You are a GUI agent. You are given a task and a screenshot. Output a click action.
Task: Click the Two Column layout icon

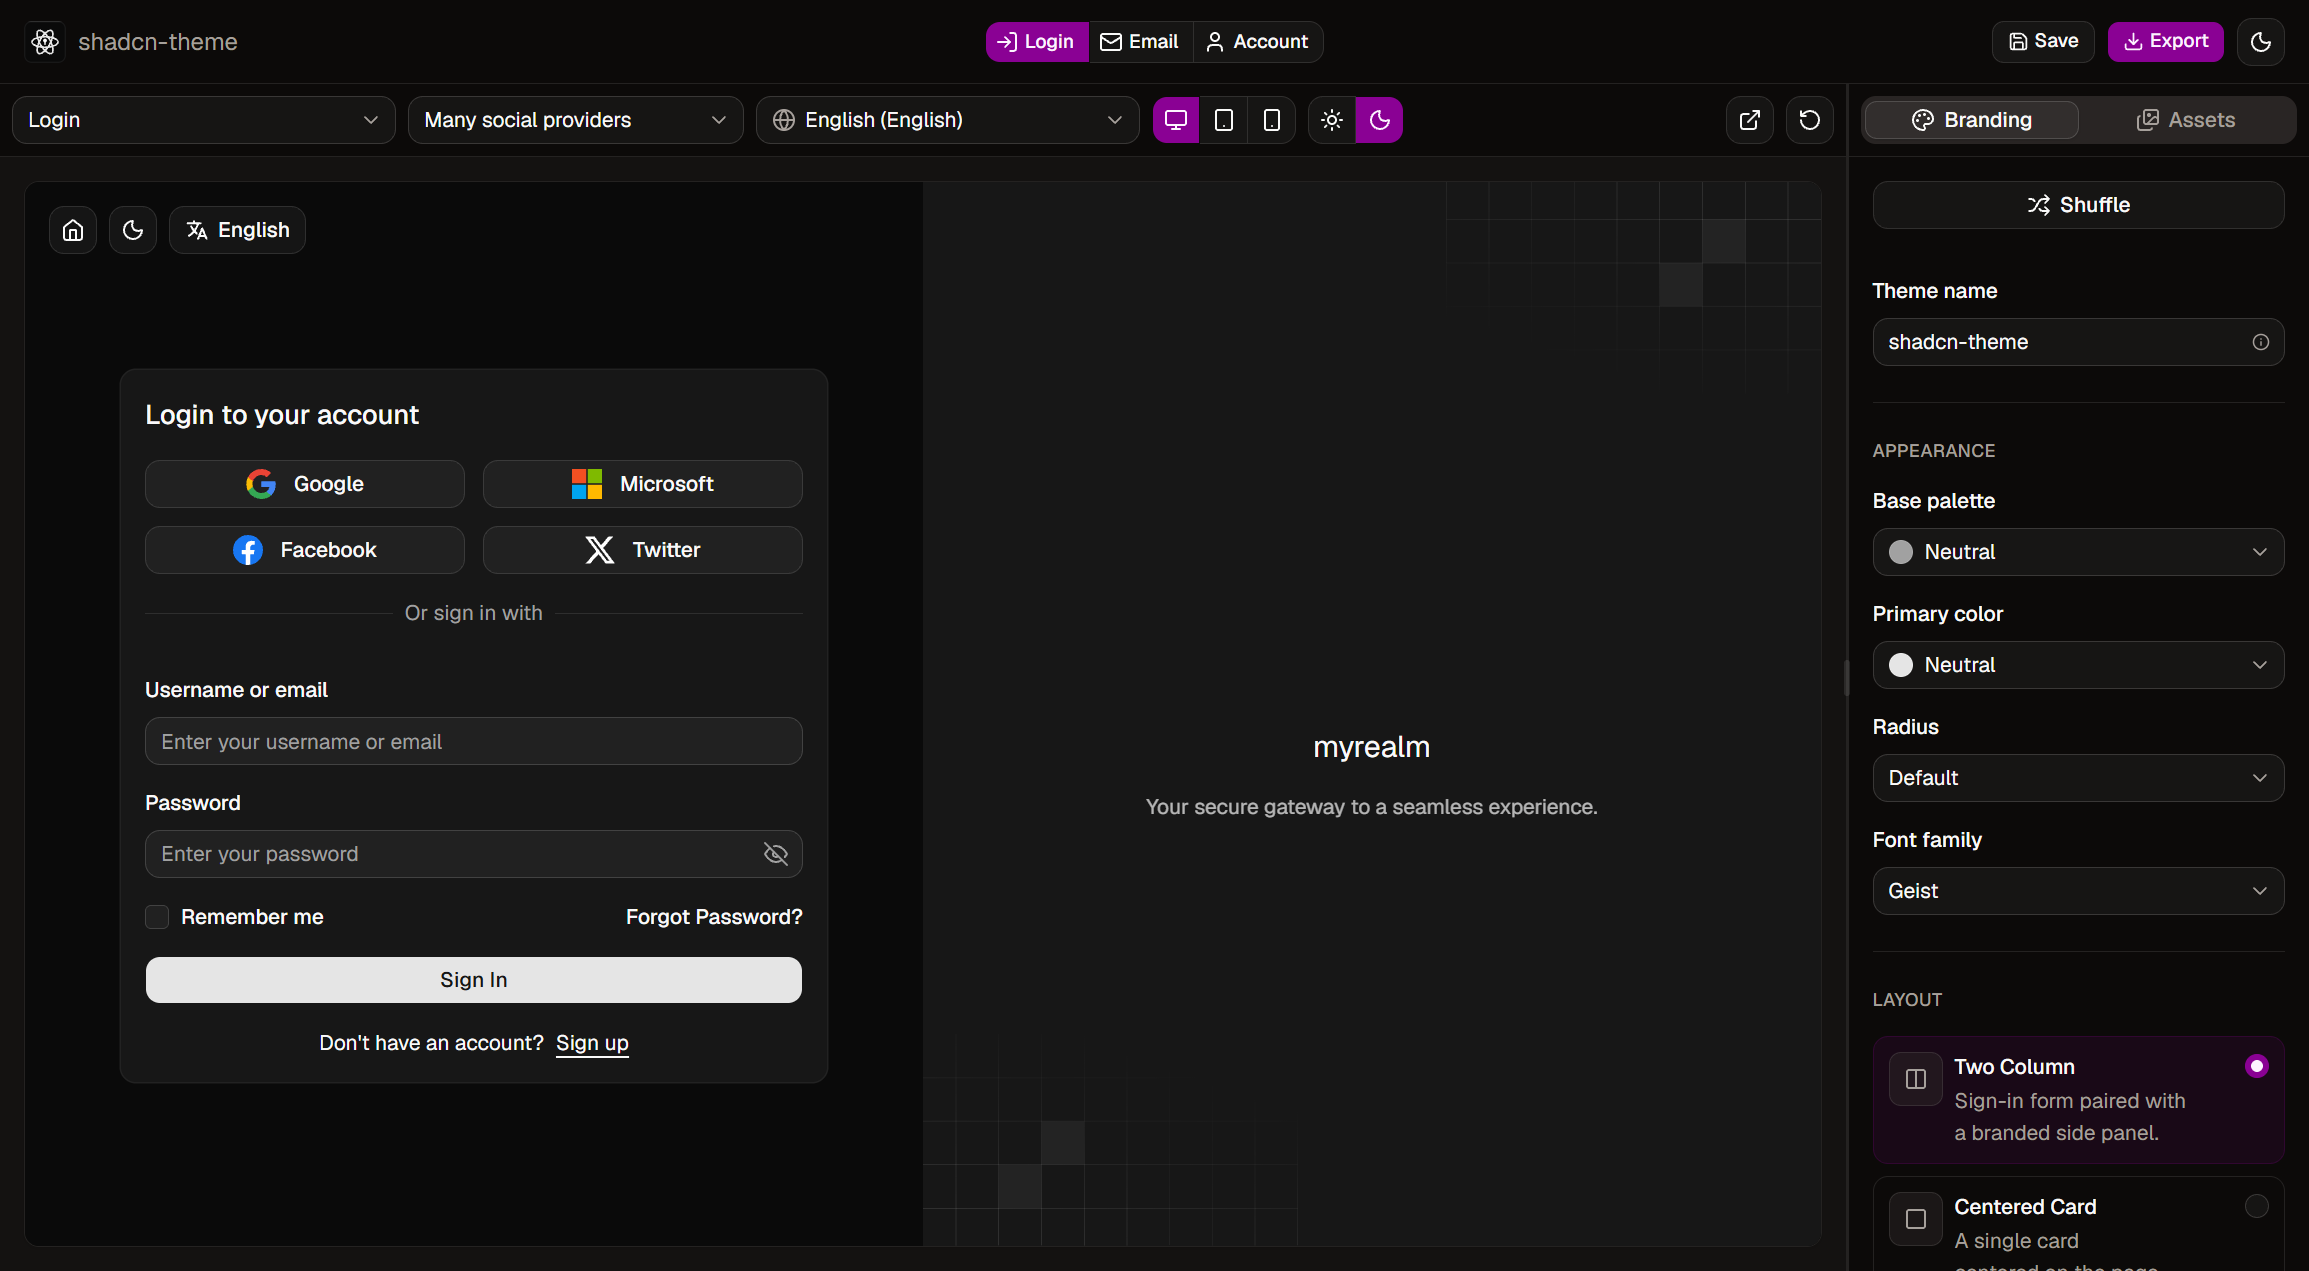[1916, 1079]
